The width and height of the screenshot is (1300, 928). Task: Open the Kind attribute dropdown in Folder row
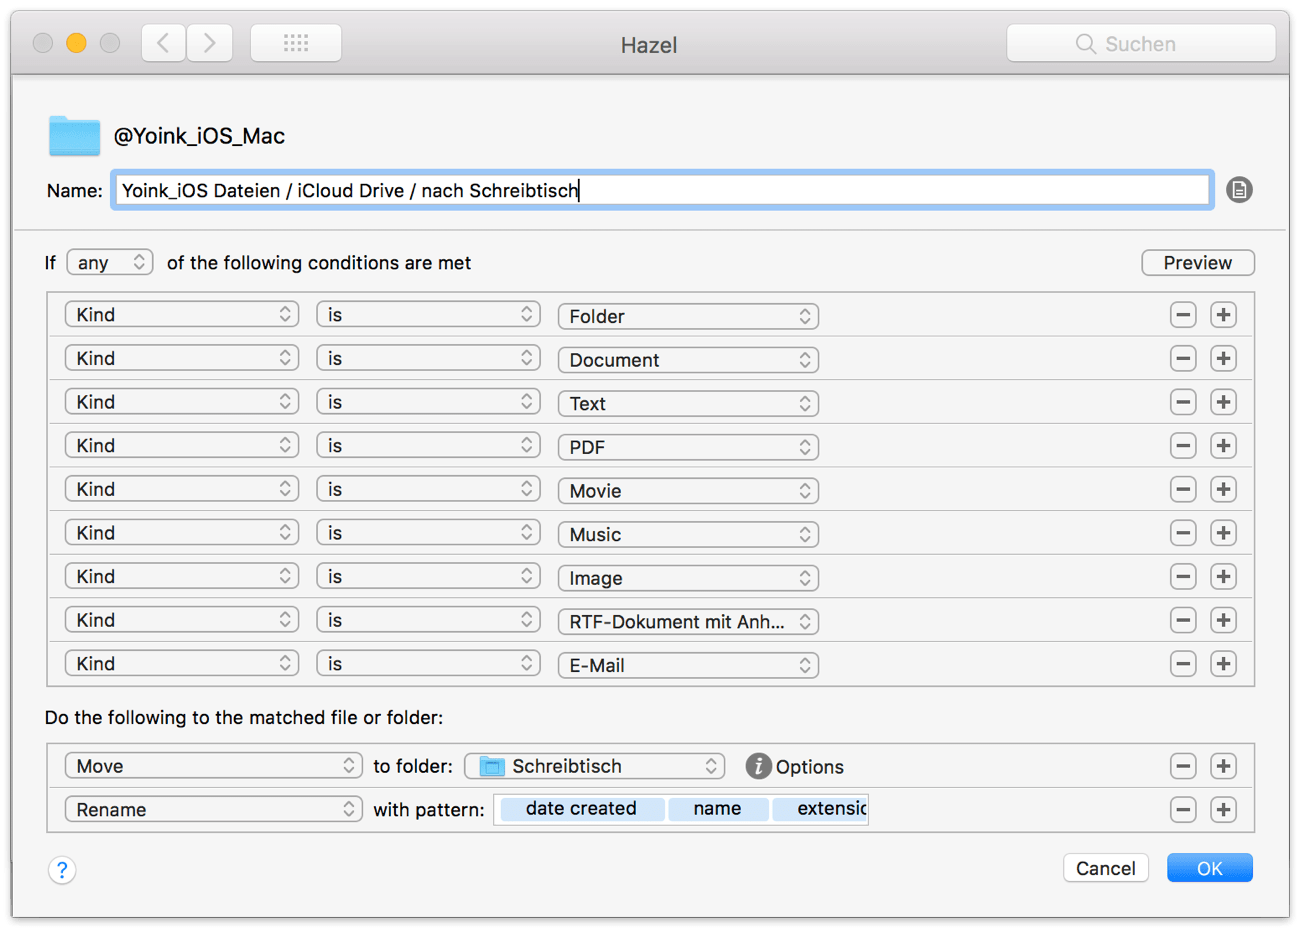pos(182,314)
